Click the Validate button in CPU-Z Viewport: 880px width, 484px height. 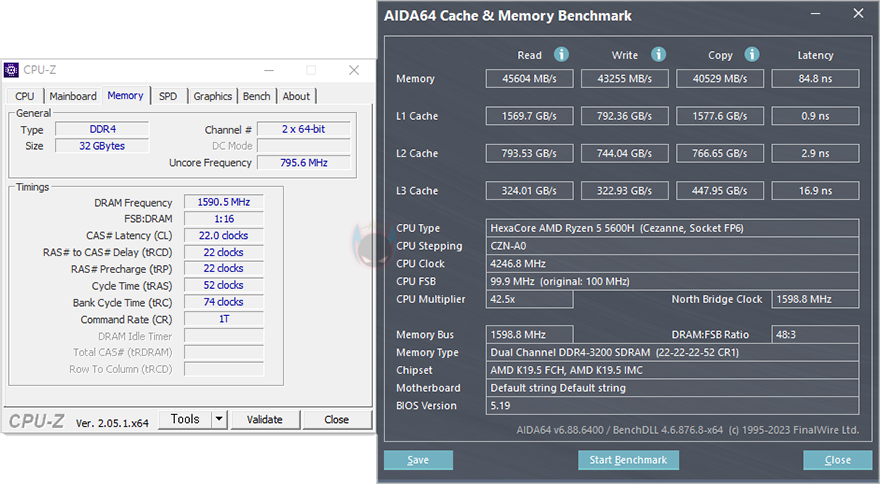coord(265,419)
